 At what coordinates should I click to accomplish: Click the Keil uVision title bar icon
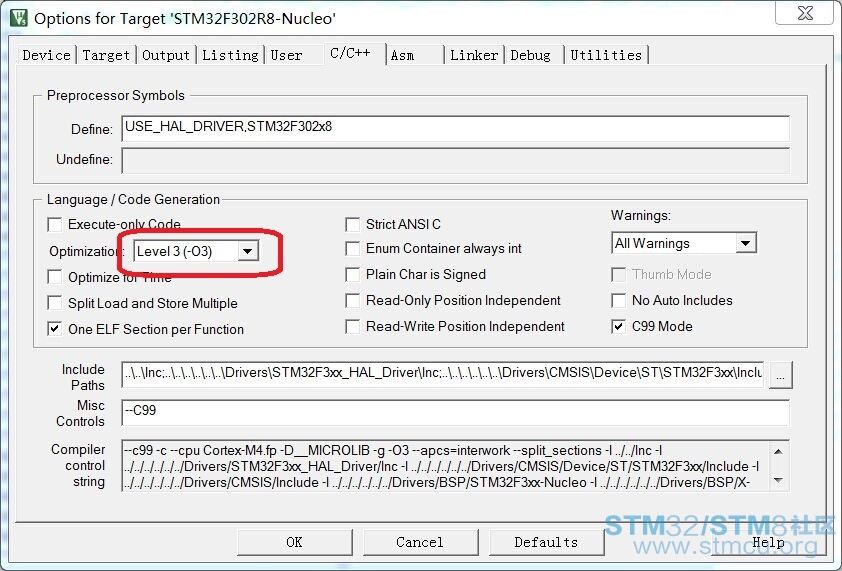[19, 18]
